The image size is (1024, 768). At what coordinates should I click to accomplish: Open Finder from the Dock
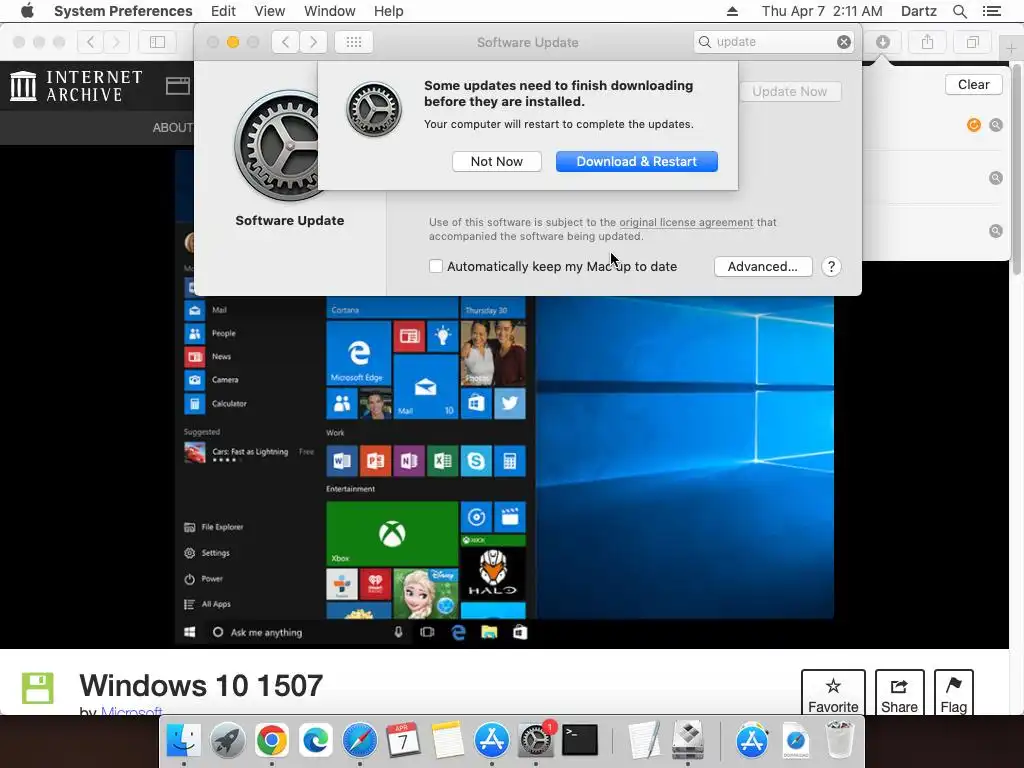coord(184,741)
